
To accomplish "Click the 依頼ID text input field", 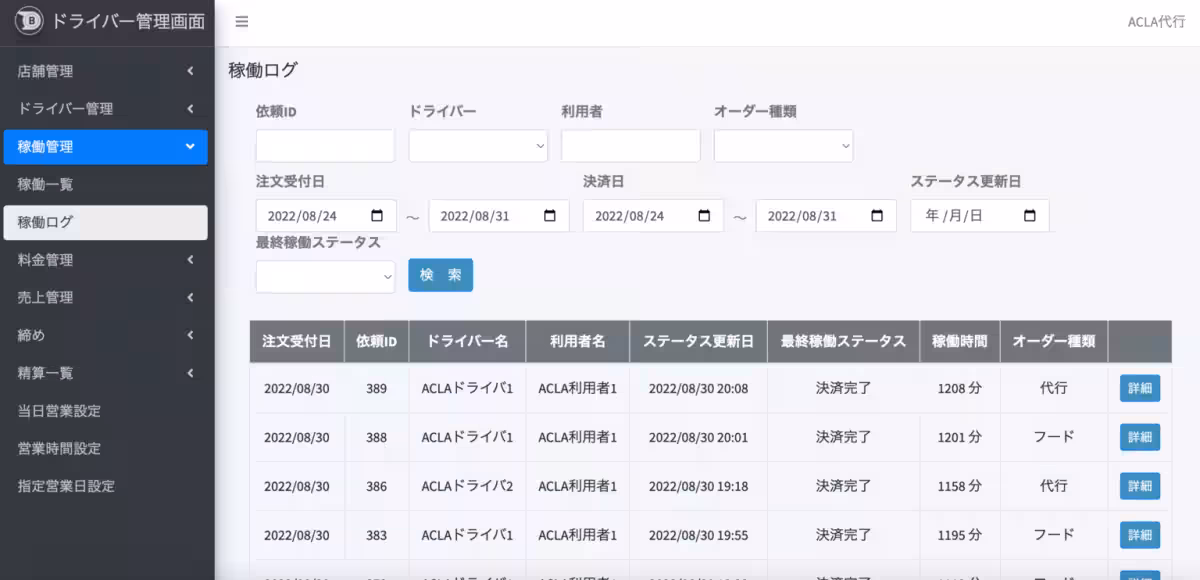I will point(325,146).
